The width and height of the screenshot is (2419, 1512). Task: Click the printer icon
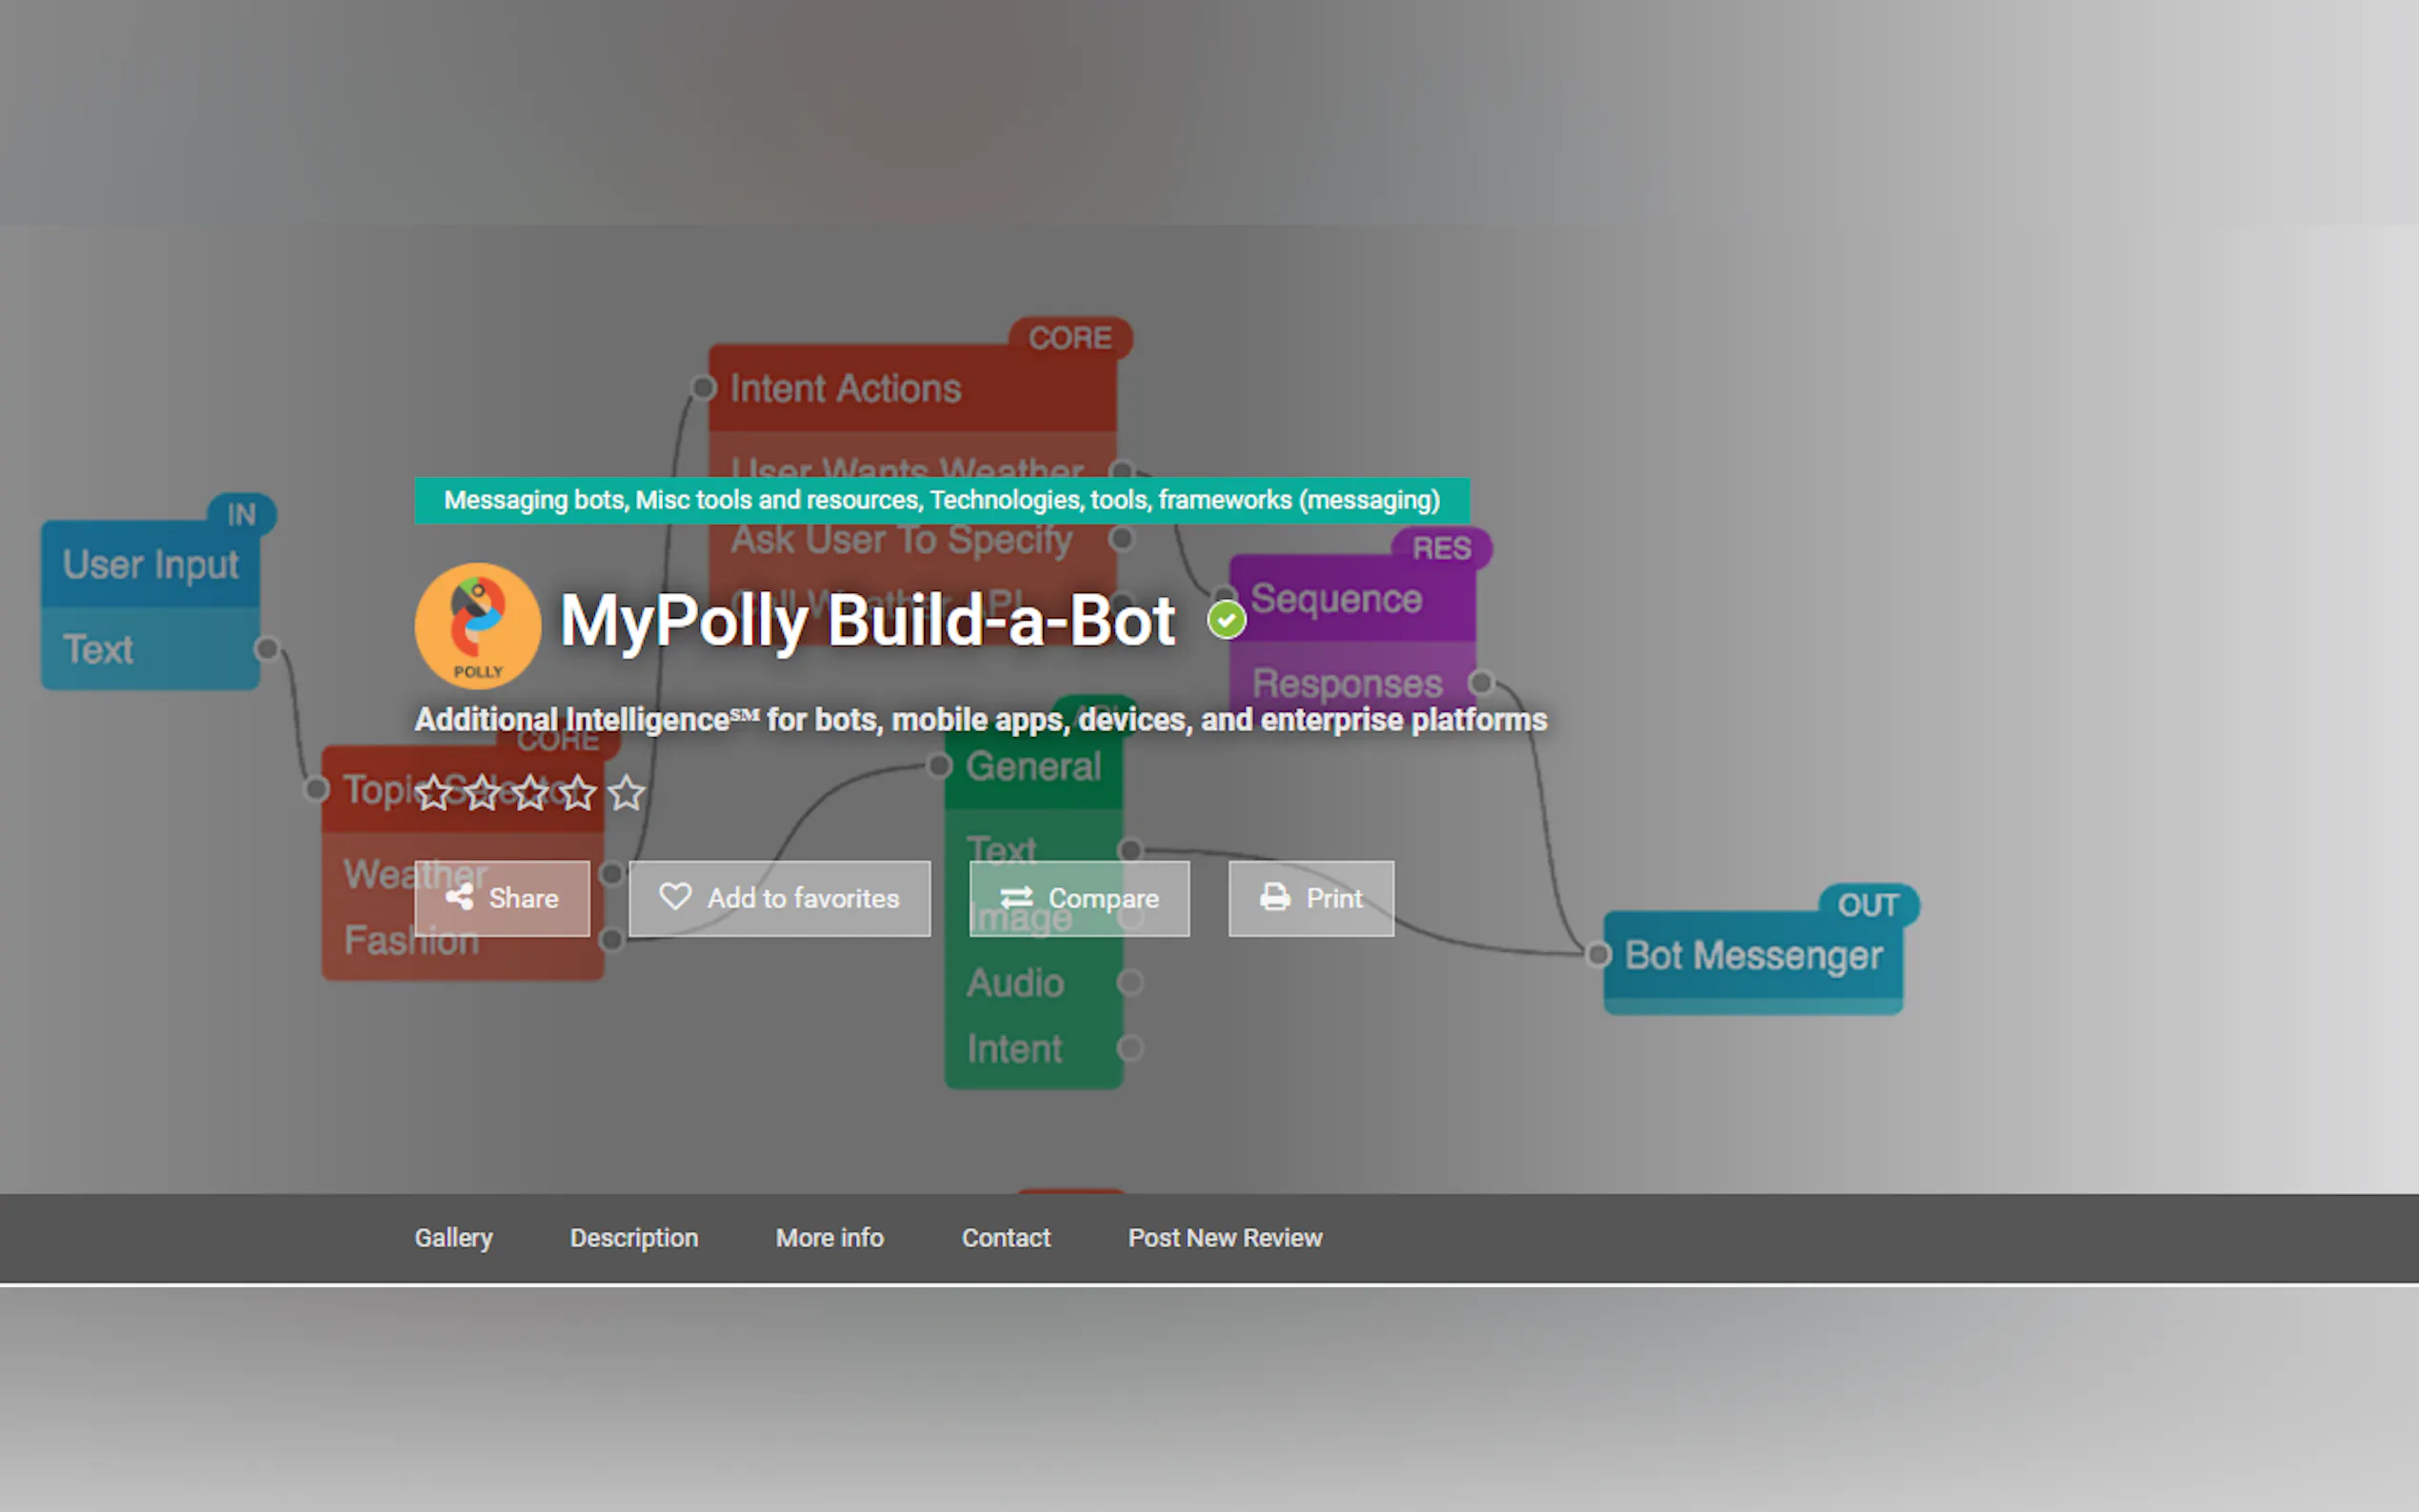1274,897
